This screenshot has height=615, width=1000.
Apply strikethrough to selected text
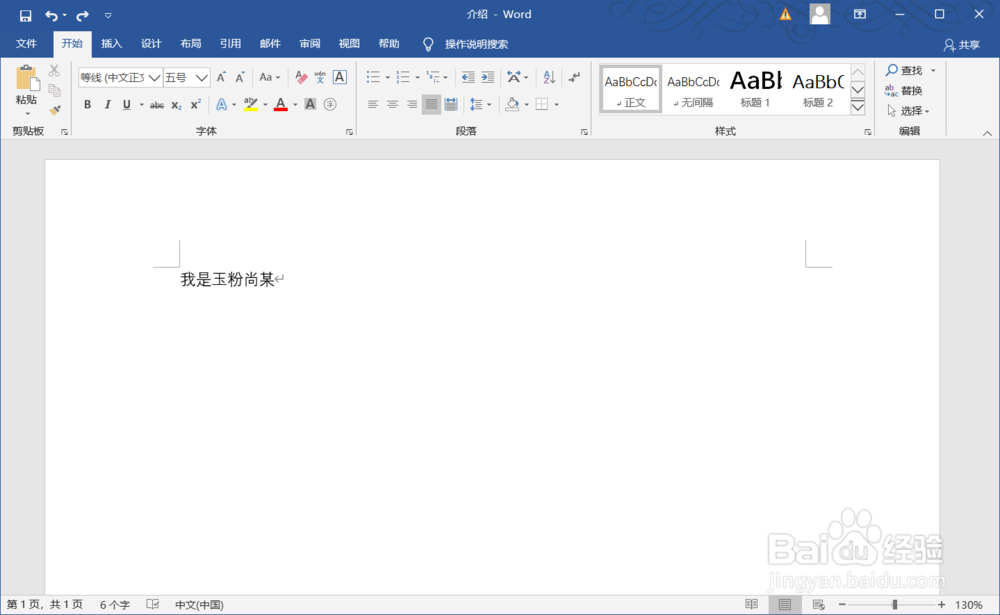pos(155,104)
